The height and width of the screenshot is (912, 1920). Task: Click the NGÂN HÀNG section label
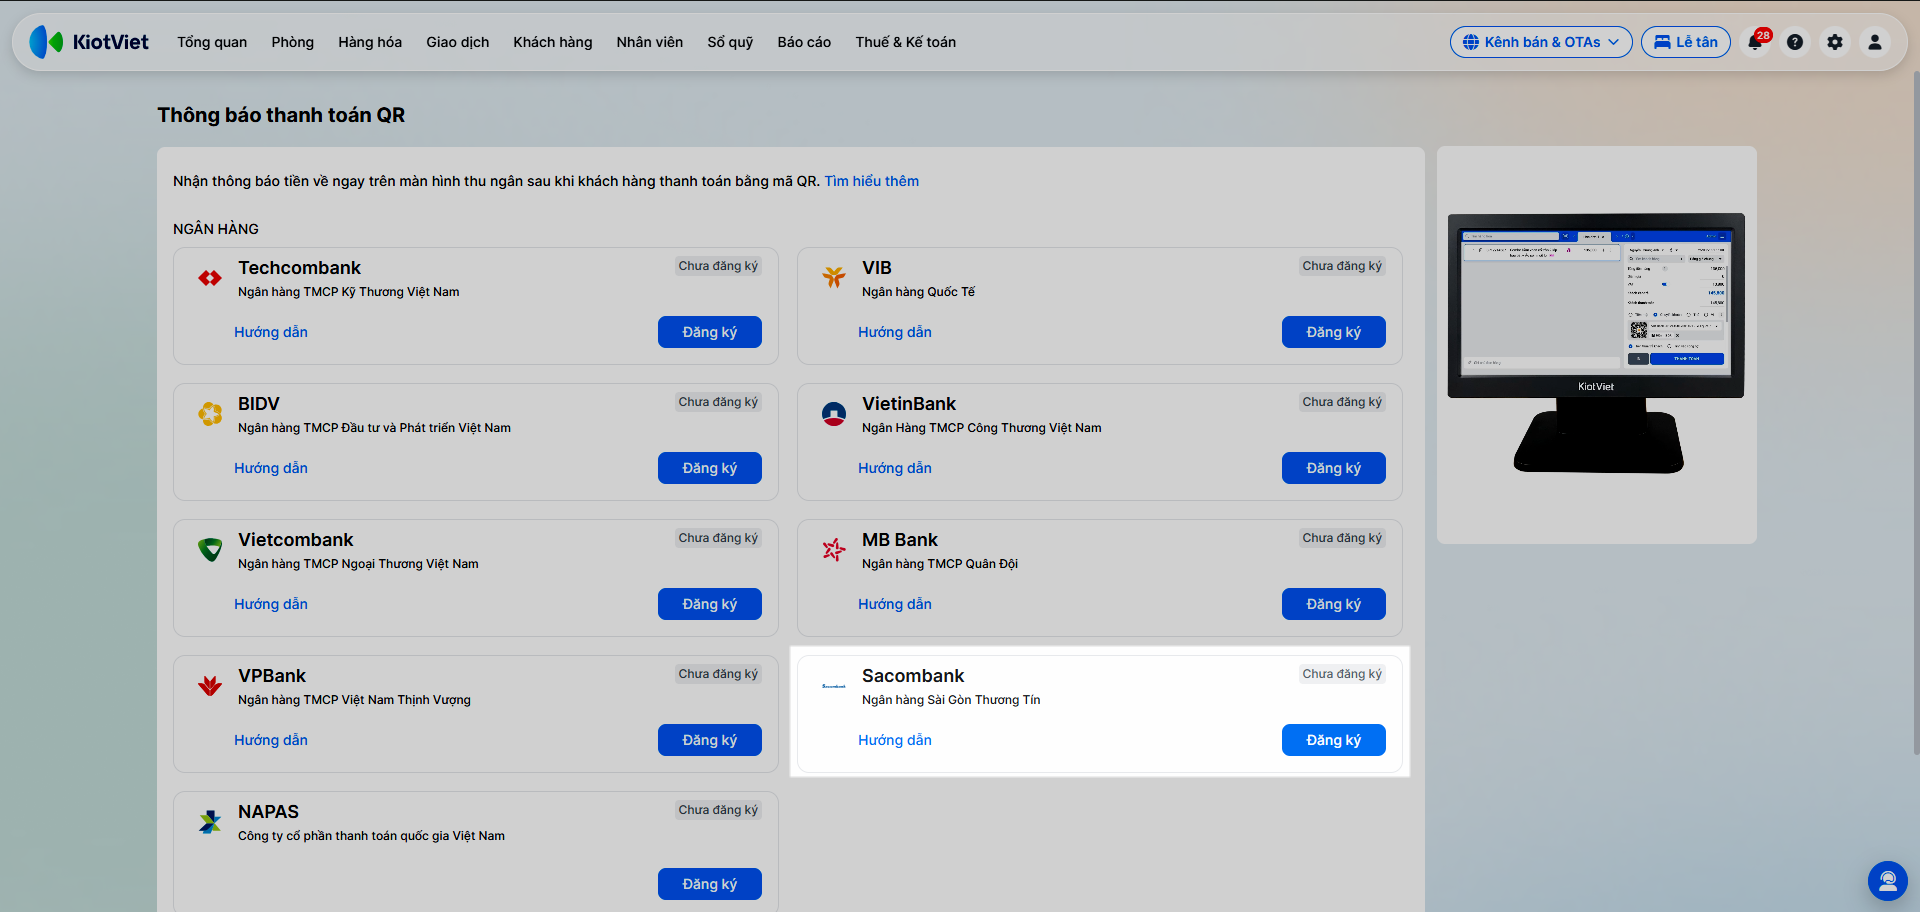tap(216, 229)
